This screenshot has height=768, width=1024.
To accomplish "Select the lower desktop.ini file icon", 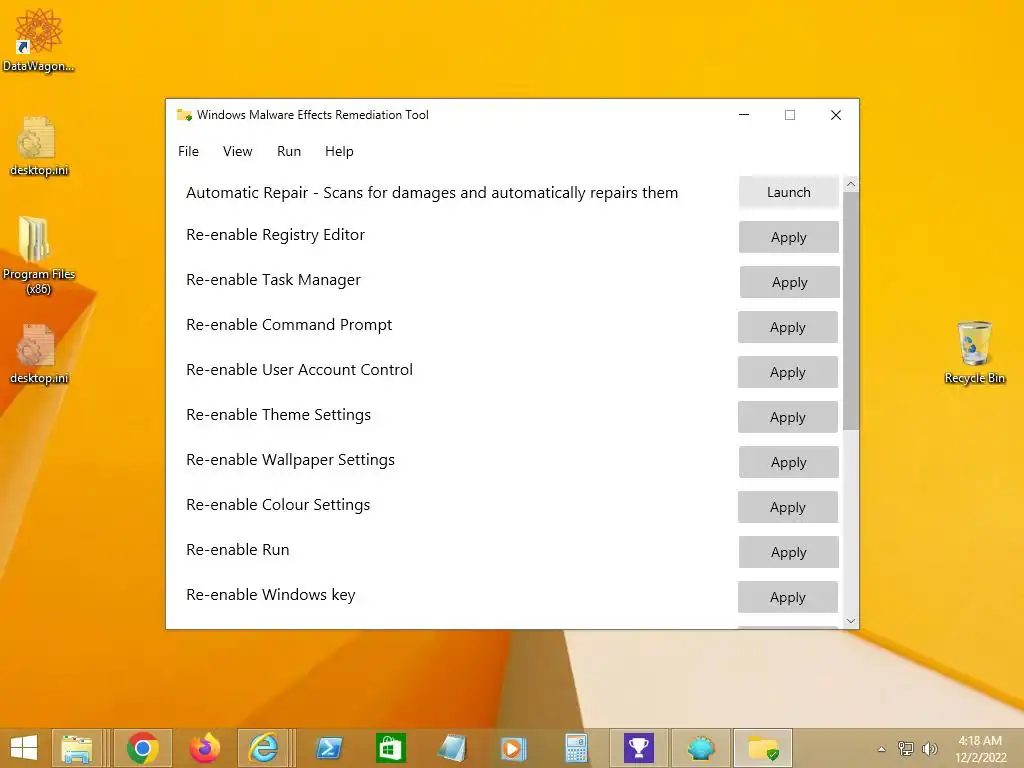I will 39,355.
